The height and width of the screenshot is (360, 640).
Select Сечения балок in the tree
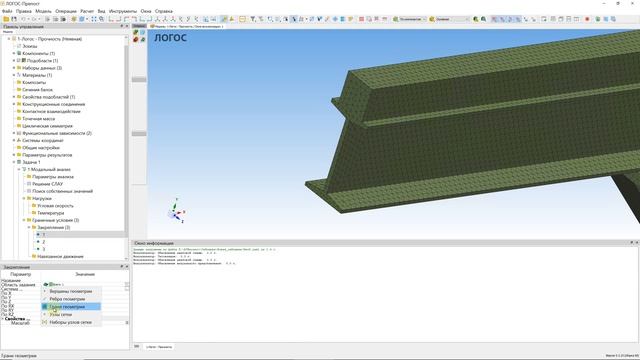click(38, 89)
